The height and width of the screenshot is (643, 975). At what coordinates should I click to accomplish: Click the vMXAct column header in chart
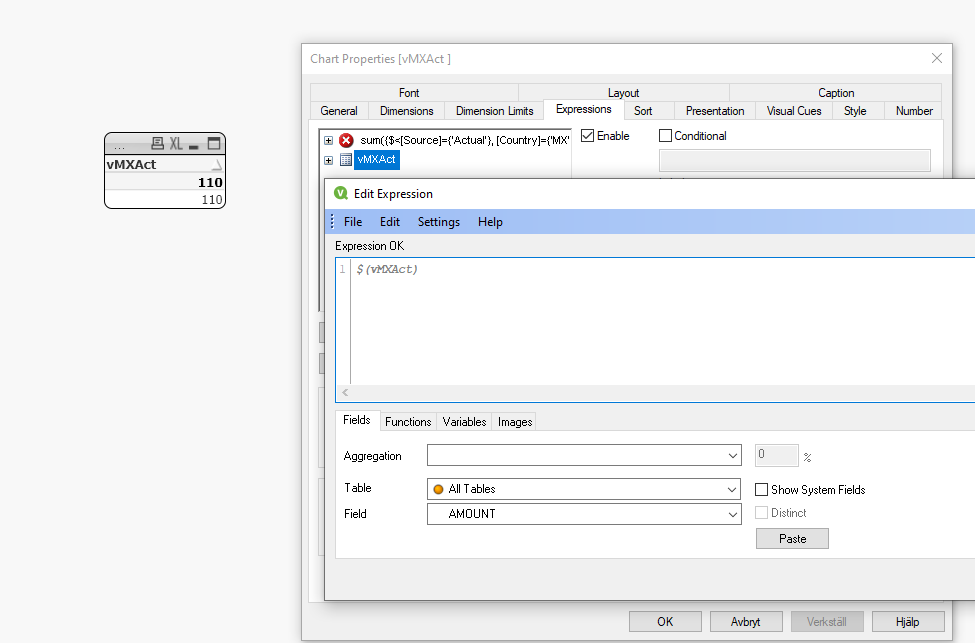tap(164, 165)
